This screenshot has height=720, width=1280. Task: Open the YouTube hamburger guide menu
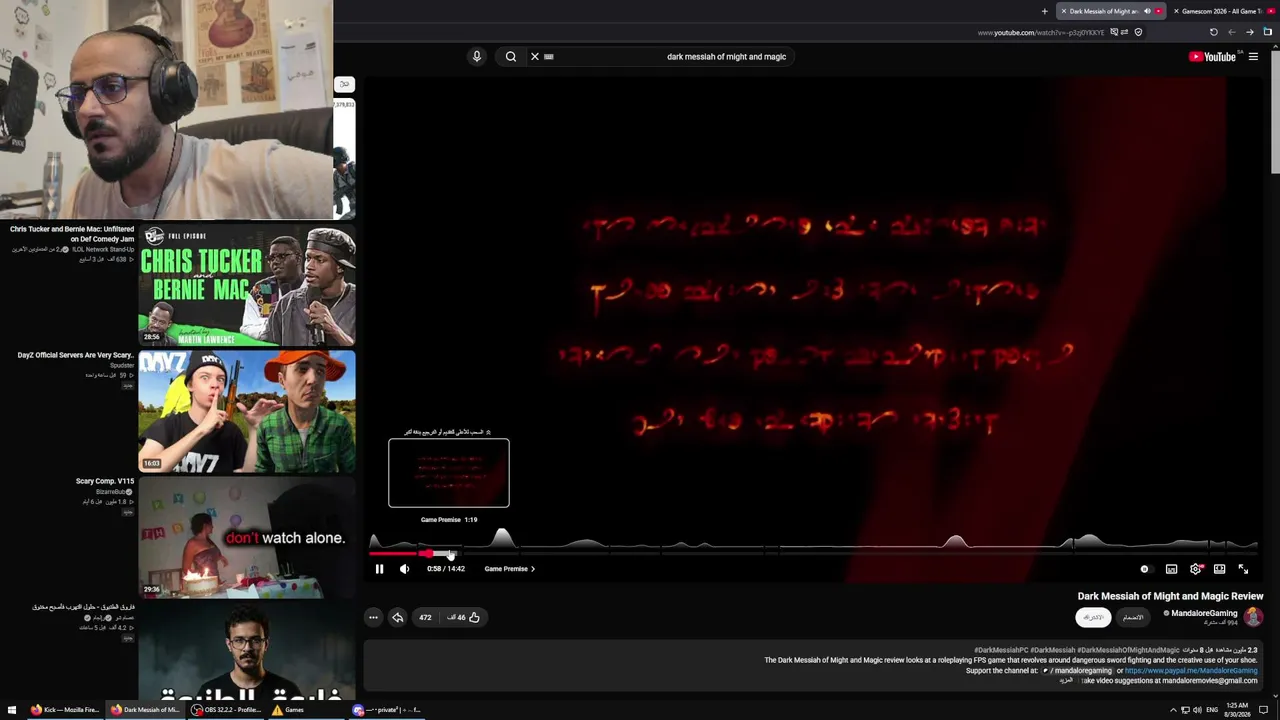click(1253, 57)
